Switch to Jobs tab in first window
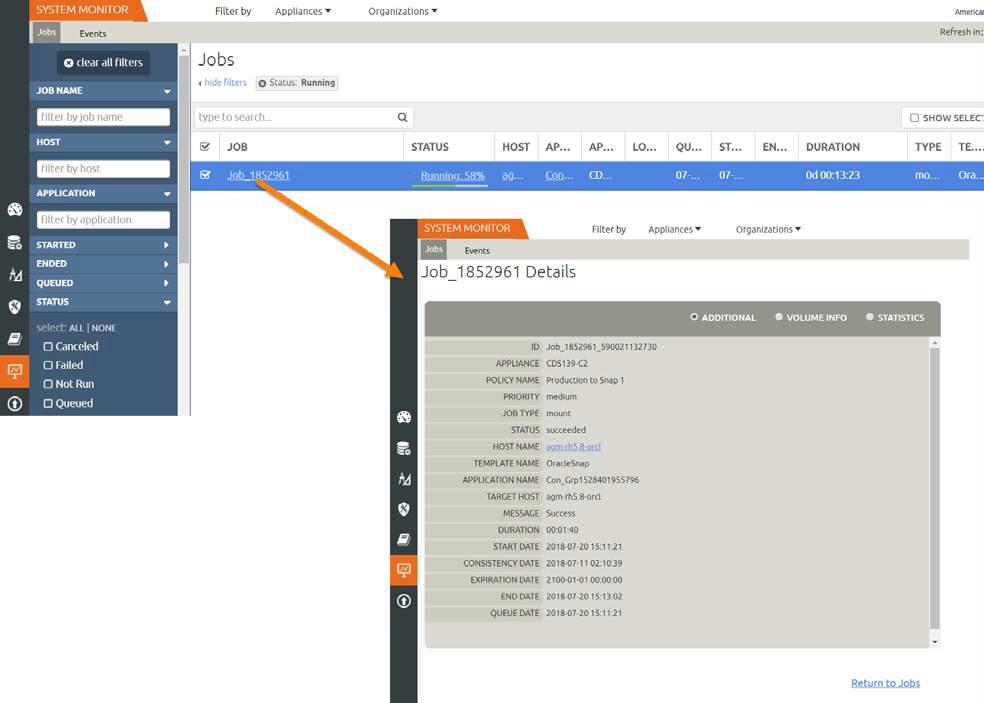Image resolution: width=984 pixels, height=703 pixels. click(x=46, y=33)
